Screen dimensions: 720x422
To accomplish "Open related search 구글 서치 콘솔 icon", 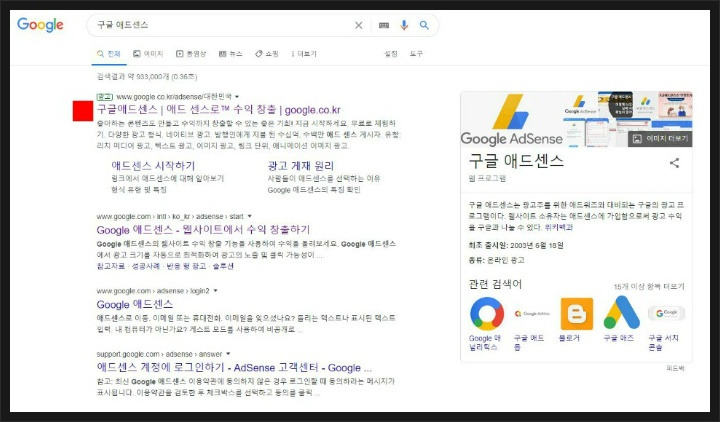I will pos(666,314).
